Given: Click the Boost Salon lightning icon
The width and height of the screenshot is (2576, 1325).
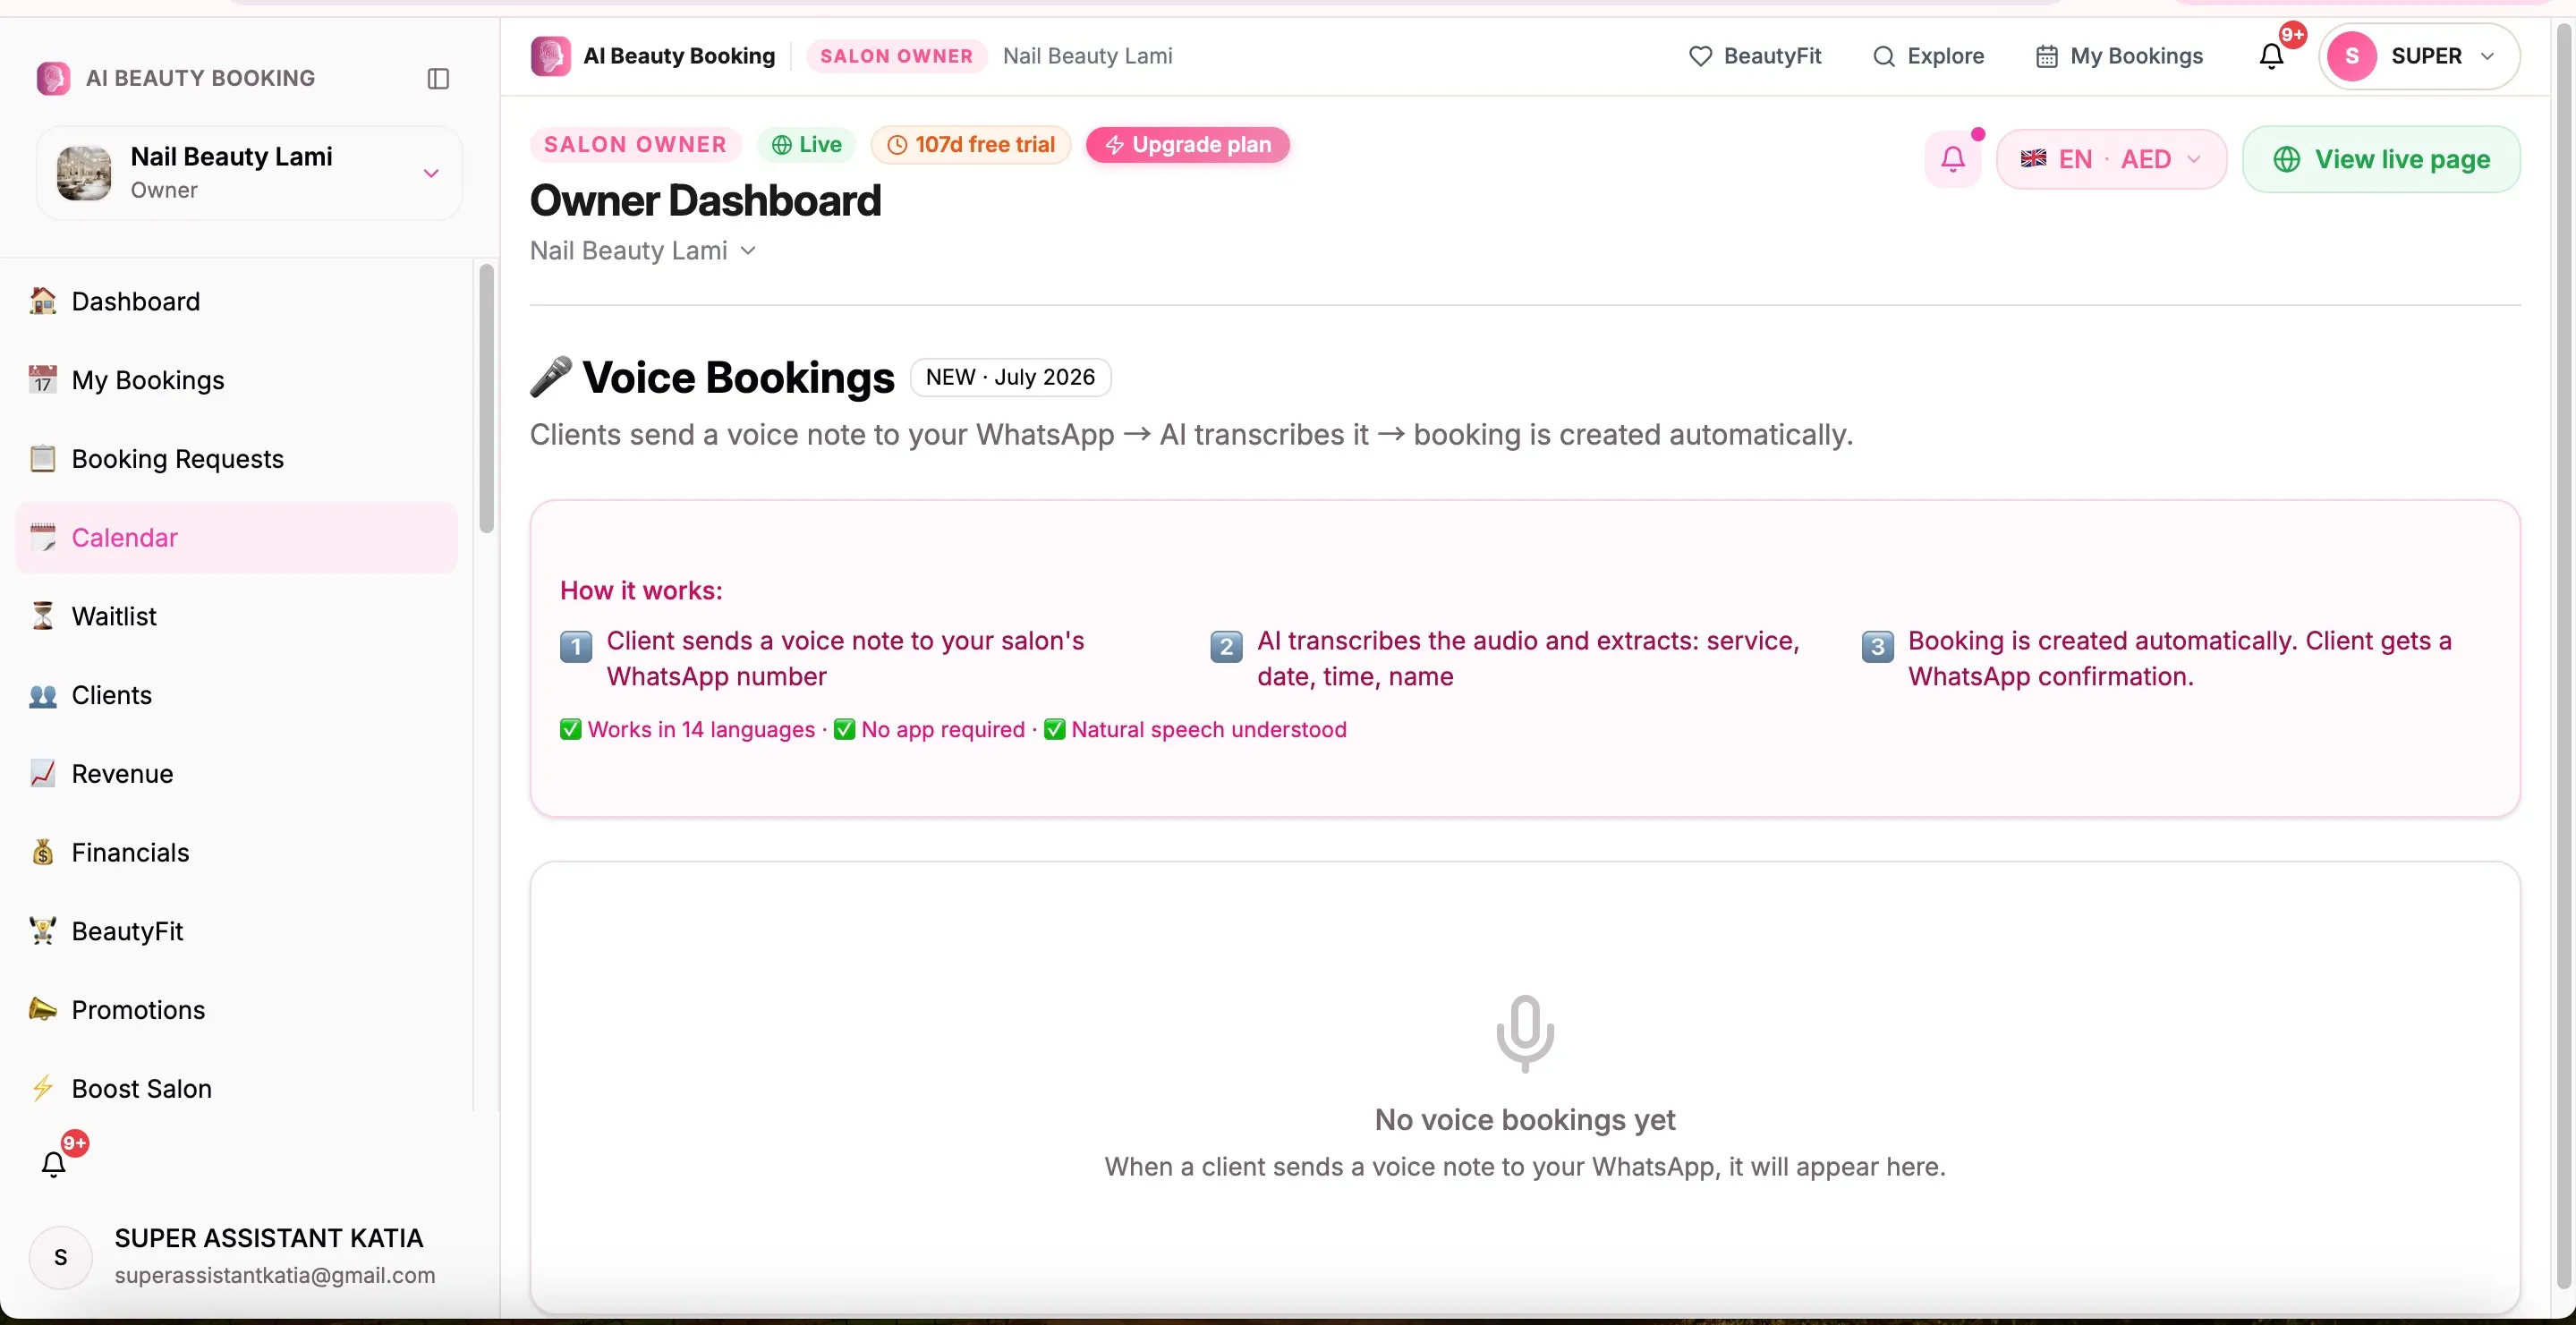Looking at the screenshot, I should click(x=42, y=1088).
